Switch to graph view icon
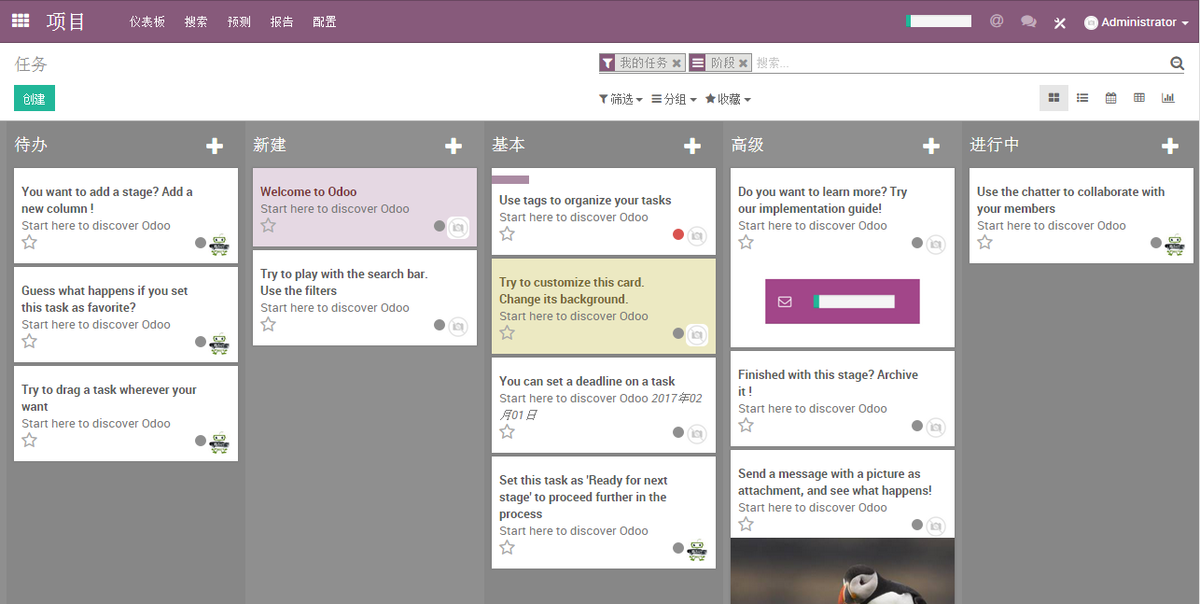1200x604 pixels. click(x=1168, y=98)
